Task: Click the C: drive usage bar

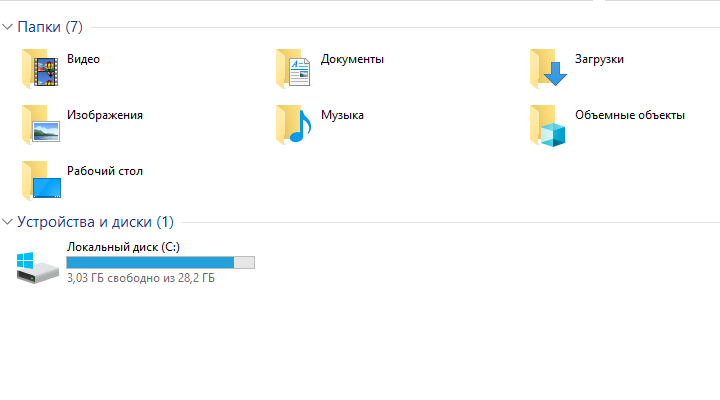Action: (x=160, y=262)
